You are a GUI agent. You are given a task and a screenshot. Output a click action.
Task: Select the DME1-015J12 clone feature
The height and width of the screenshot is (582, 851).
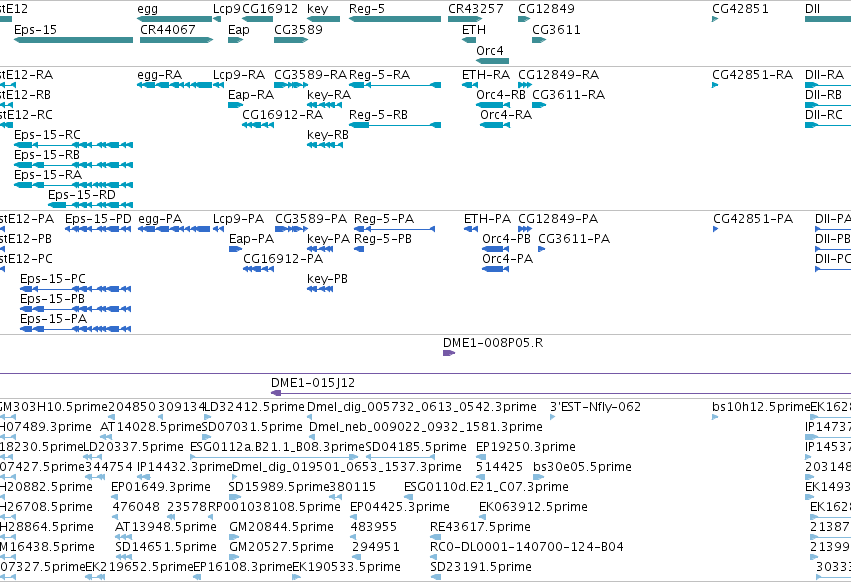561,393
